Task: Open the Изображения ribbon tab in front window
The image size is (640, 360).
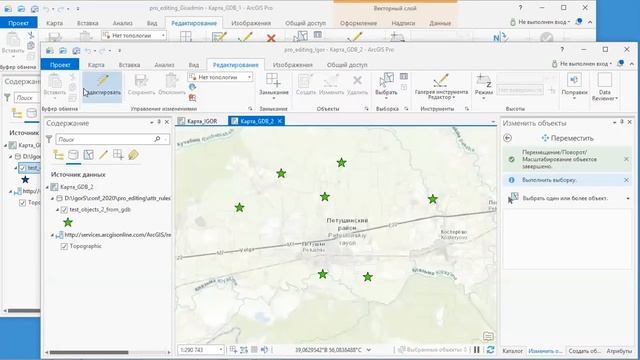Action: pyautogui.click(x=293, y=64)
